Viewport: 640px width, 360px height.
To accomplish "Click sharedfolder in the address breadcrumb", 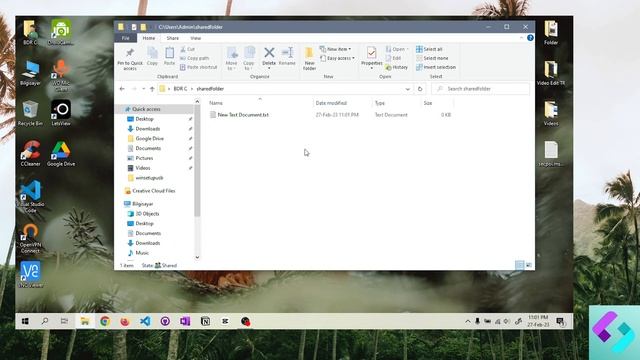I will point(210,89).
